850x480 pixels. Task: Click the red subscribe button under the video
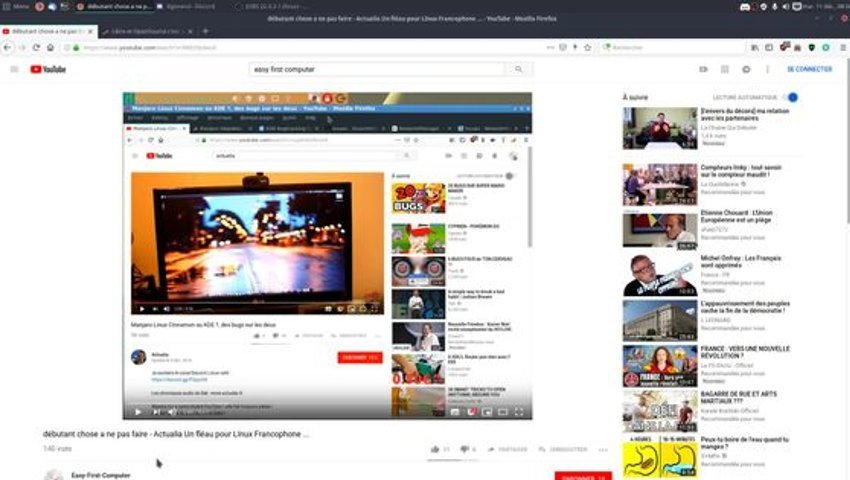point(583,476)
